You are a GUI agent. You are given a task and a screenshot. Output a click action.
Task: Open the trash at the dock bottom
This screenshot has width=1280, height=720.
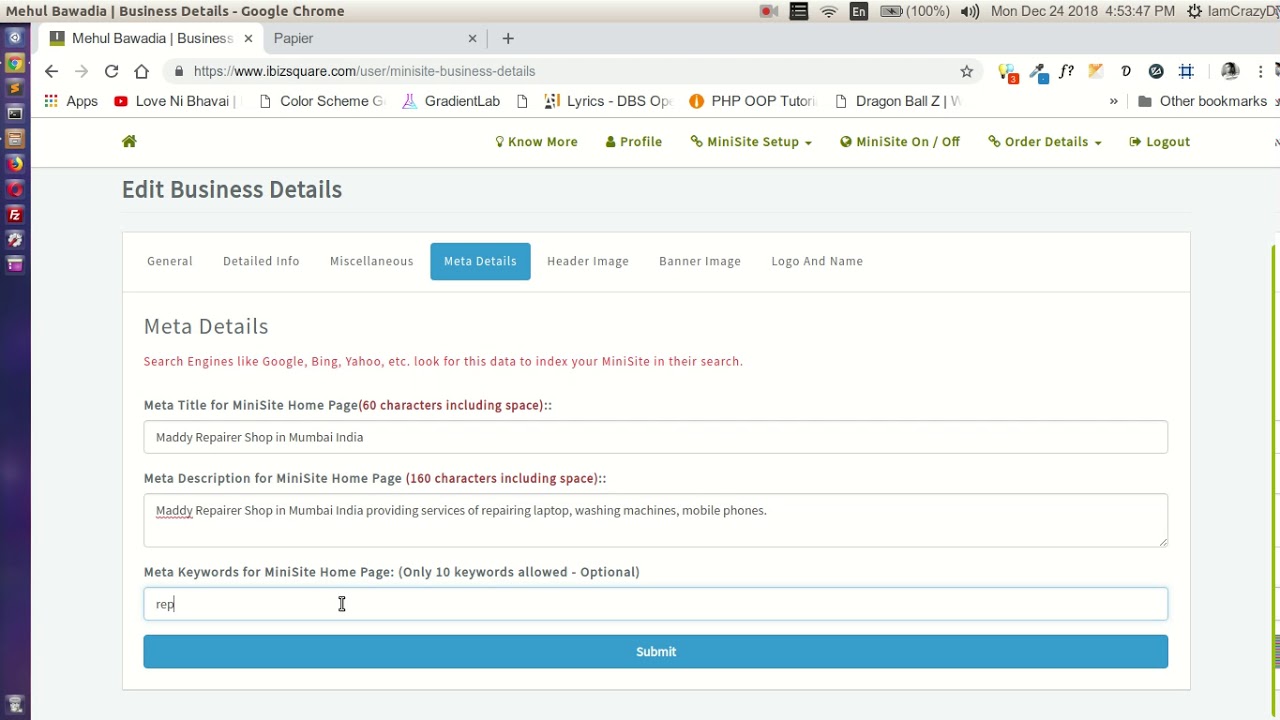click(15, 704)
